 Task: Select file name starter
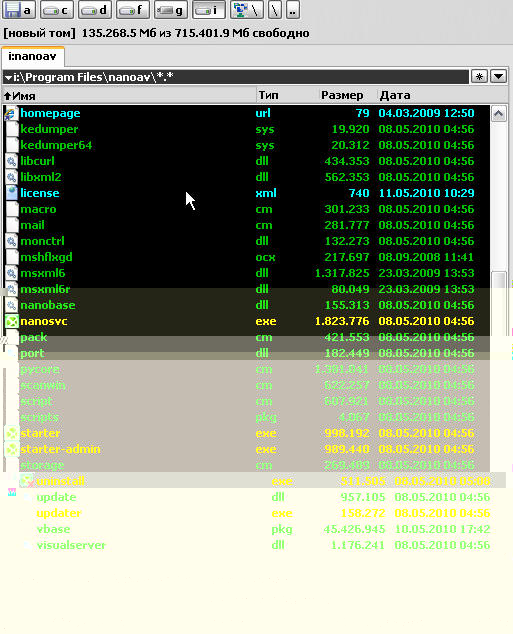click(40, 433)
